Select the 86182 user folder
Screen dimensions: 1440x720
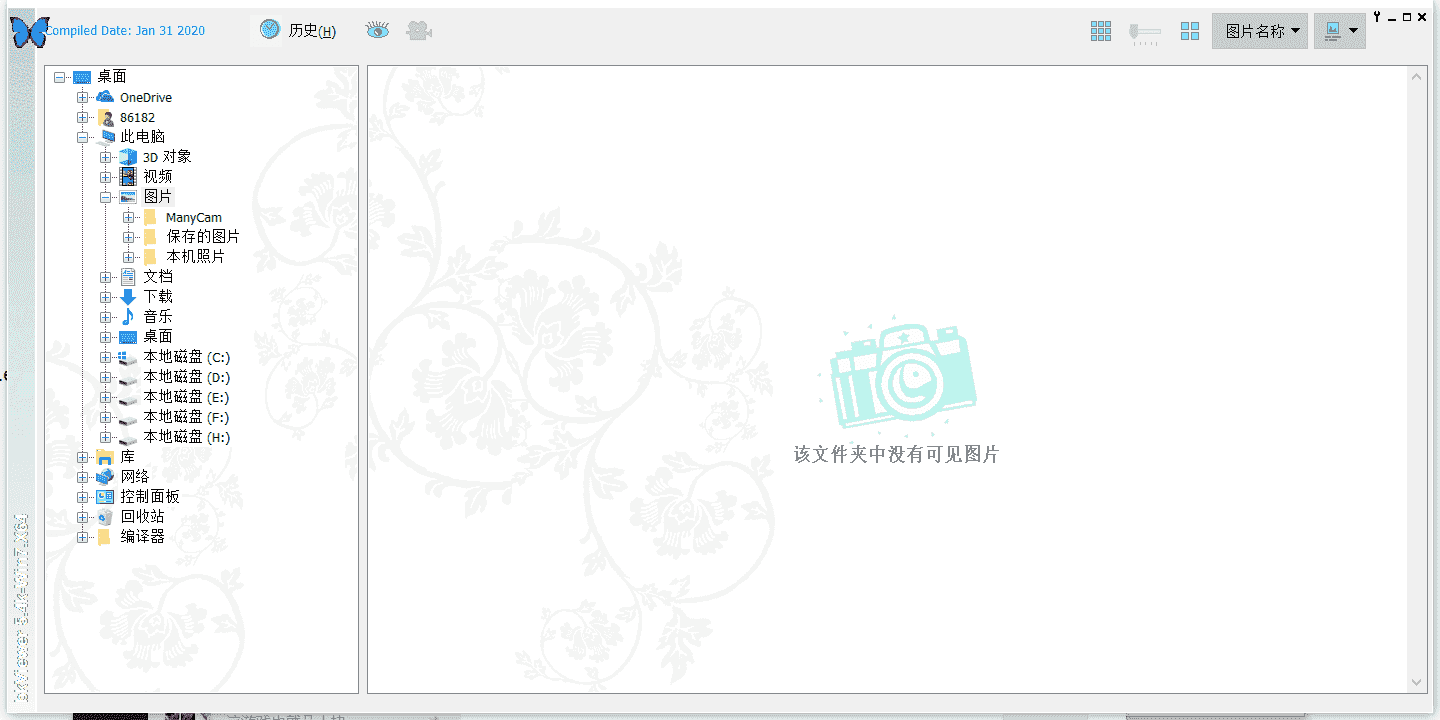point(138,117)
